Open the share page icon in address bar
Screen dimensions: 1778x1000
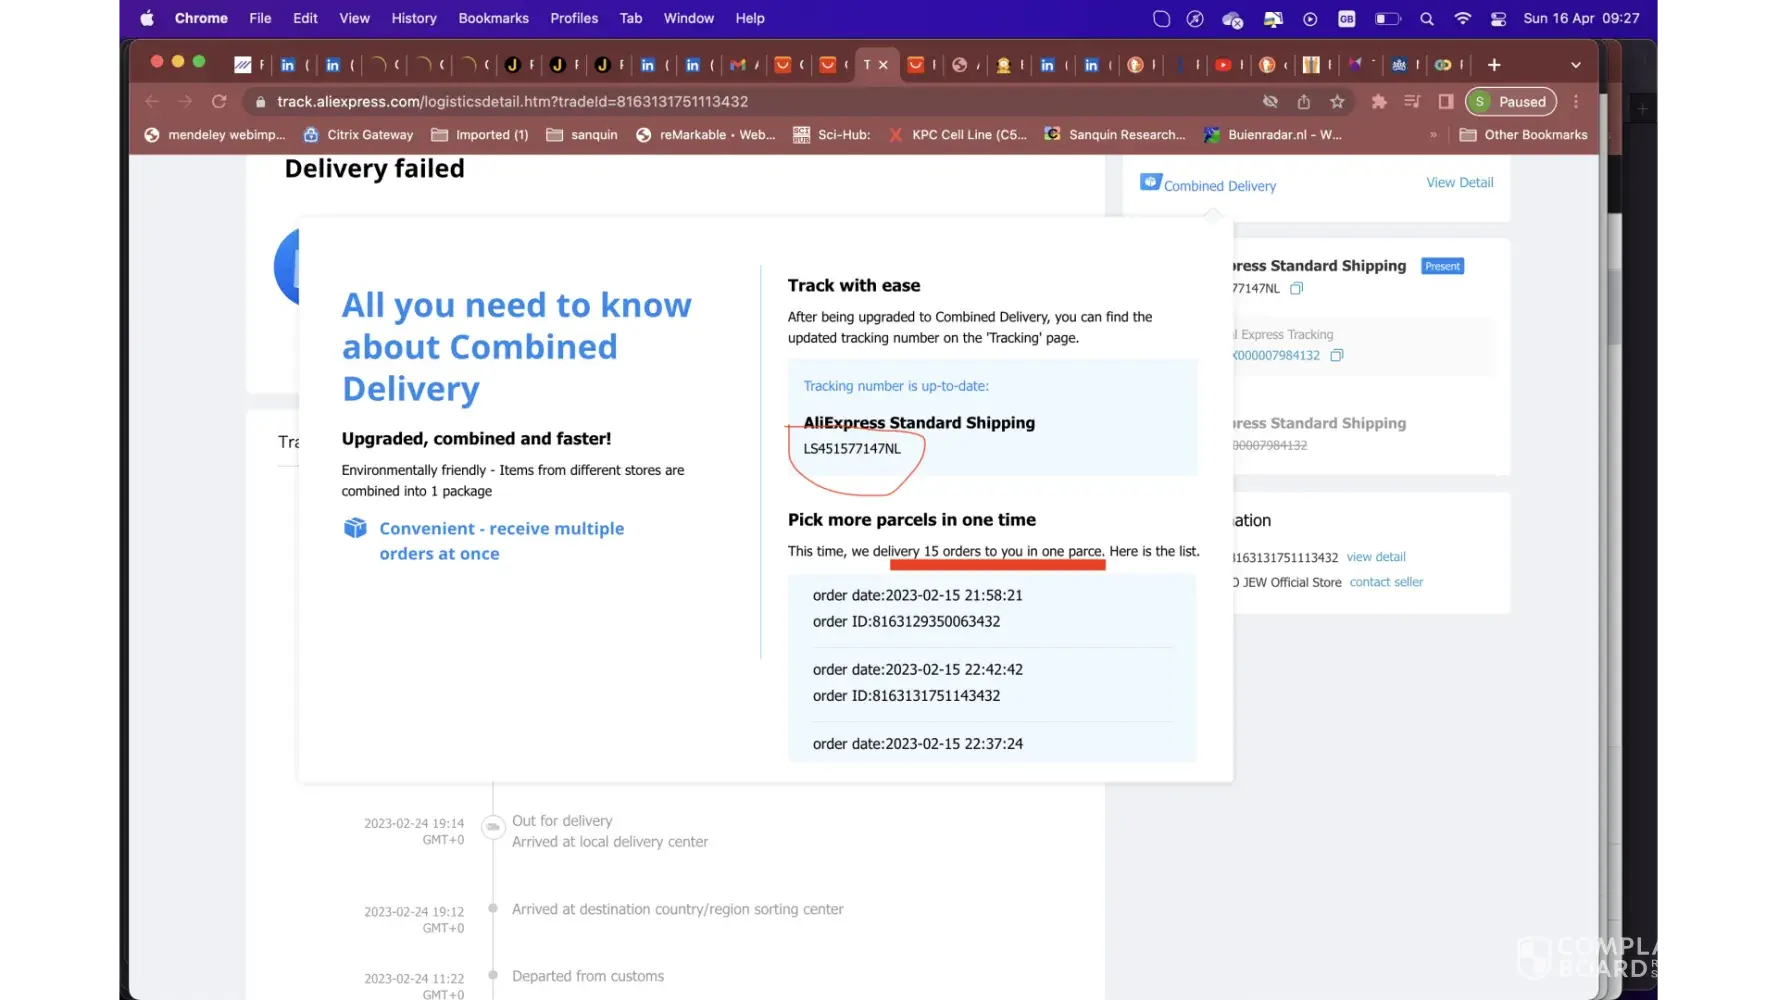[x=1304, y=101]
